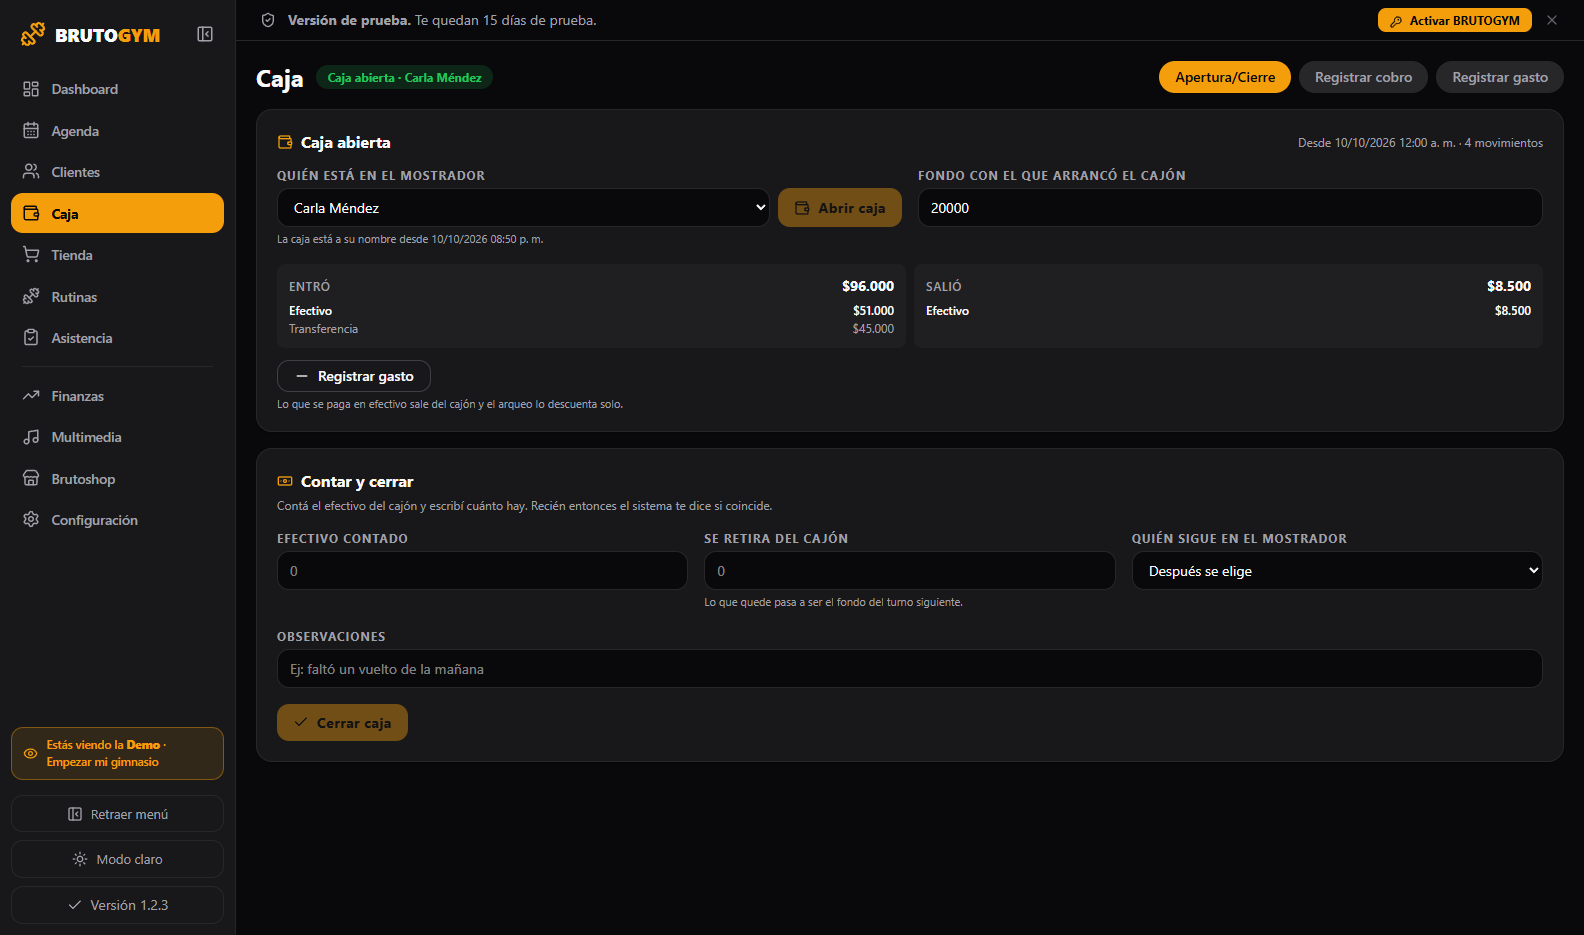This screenshot has height=935, width=1584.
Task: Toggle the sidebar with Retraer menú
Action: [x=117, y=814]
